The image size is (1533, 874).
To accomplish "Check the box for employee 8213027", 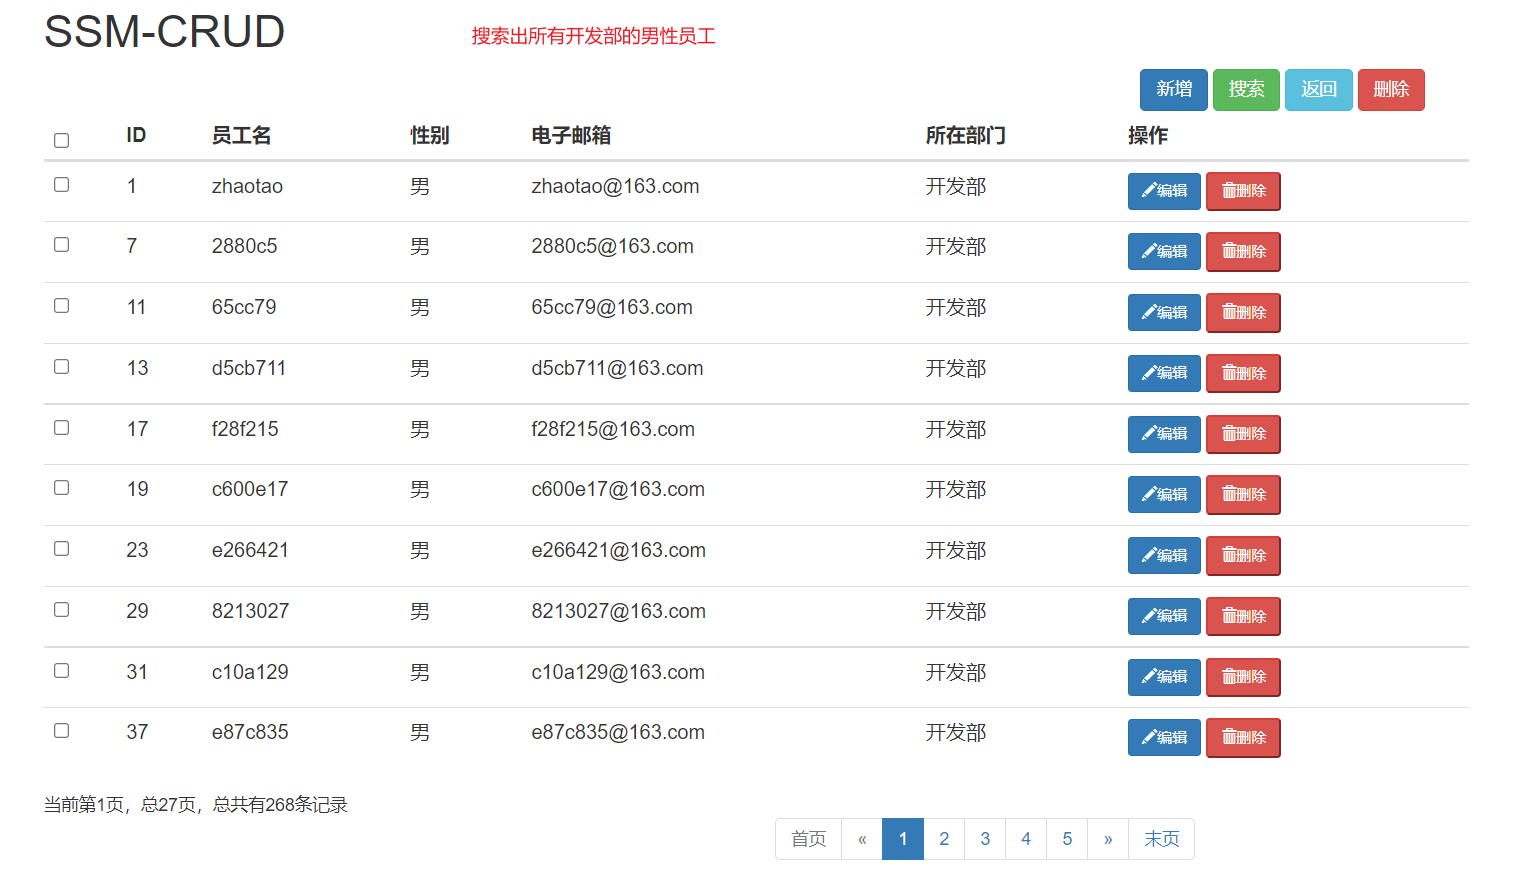I will (61, 610).
